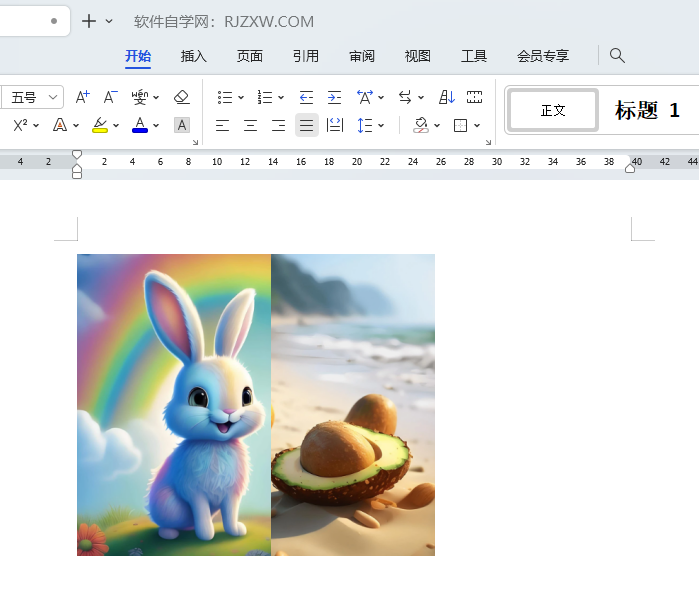Apply the 正文 style
Screen dimensions: 699x598
[553, 110]
